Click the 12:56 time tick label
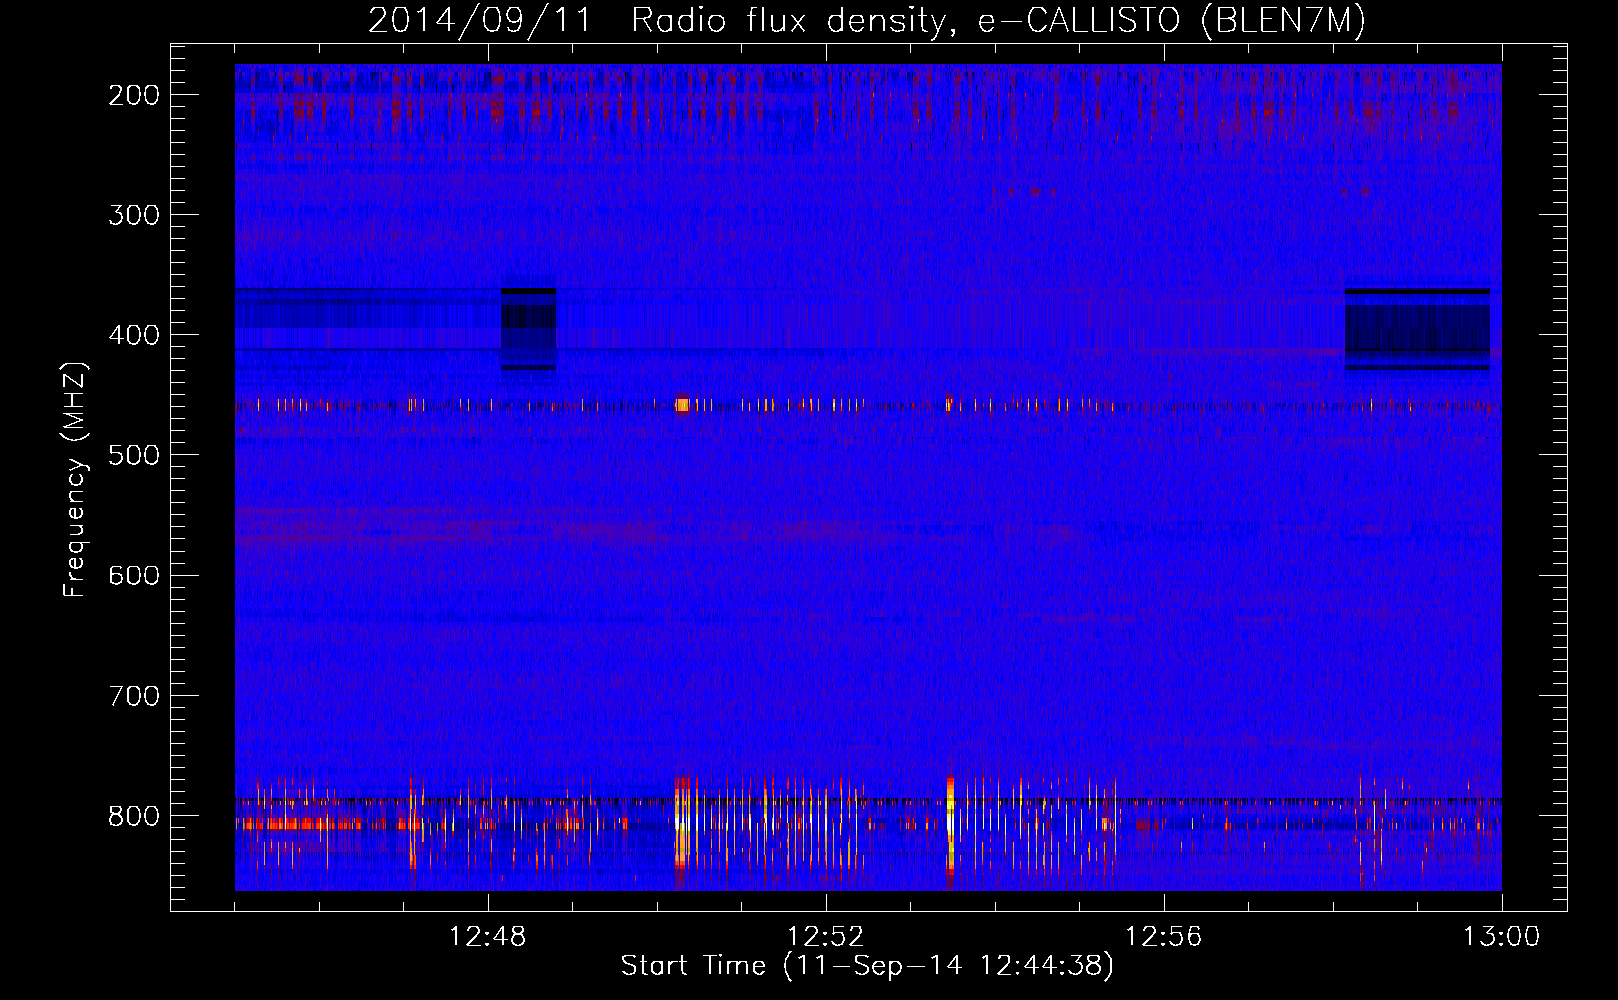The image size is (1618, 1000). pyautogui.click(x=1164, y=937)
